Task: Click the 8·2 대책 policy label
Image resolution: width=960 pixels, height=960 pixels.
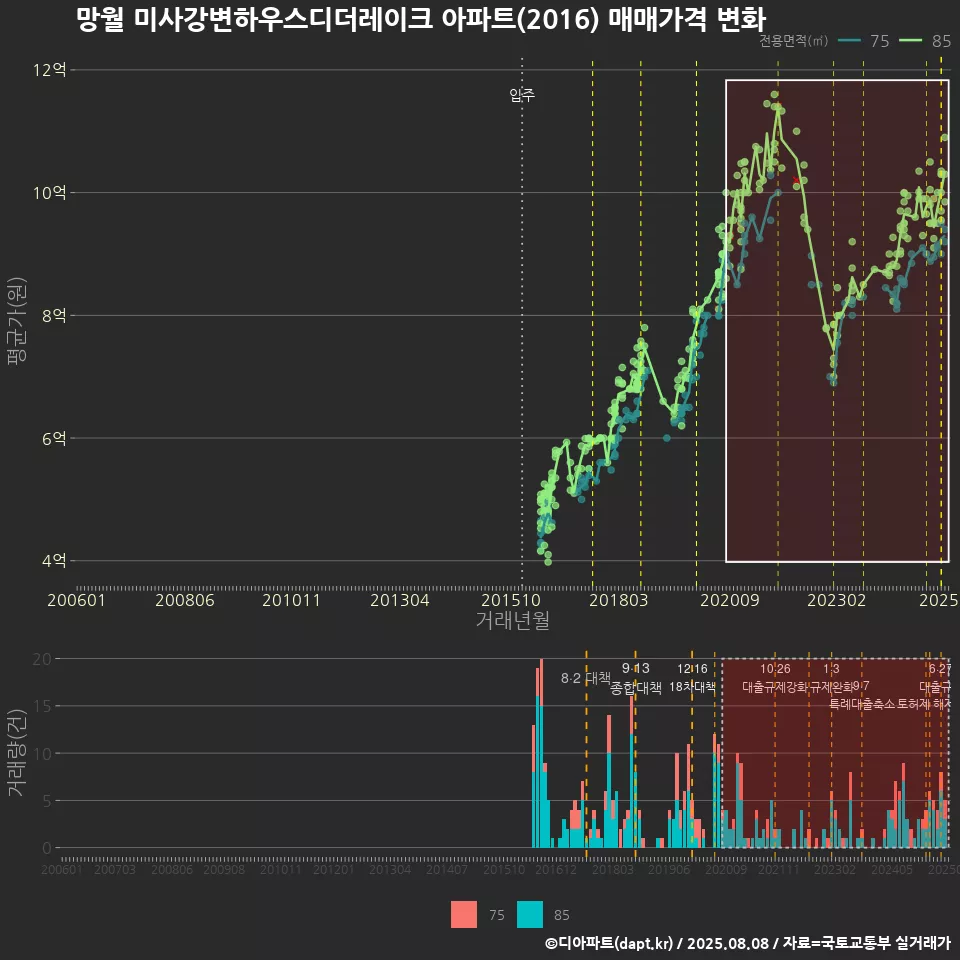Action: (586, 678)
